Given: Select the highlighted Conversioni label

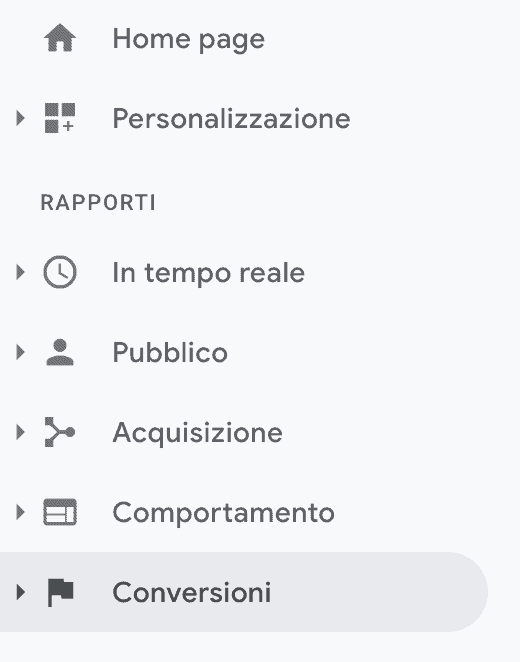Looking at the screenshot, I should pos(192,592).
